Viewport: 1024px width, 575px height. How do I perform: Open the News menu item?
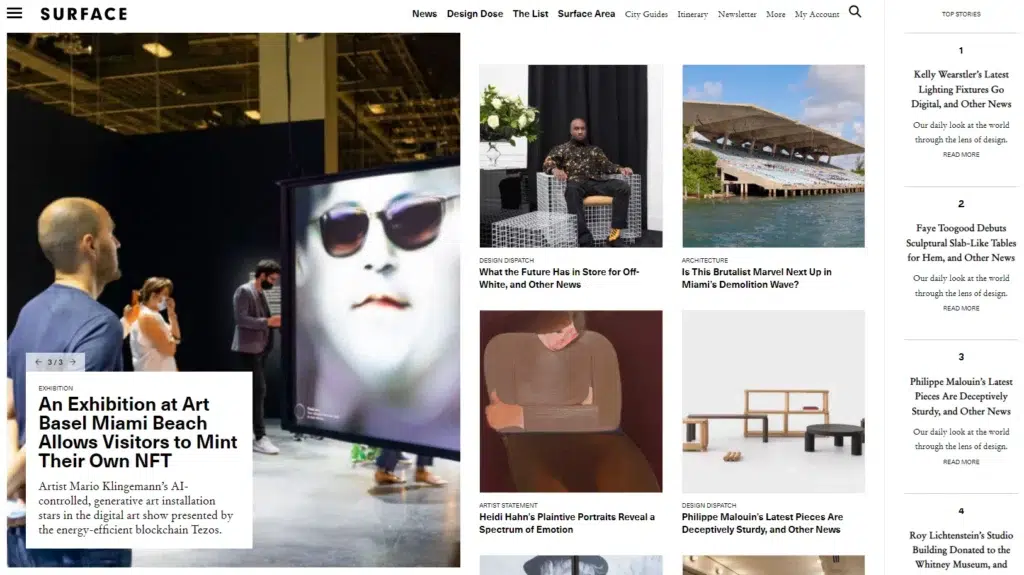424,14
